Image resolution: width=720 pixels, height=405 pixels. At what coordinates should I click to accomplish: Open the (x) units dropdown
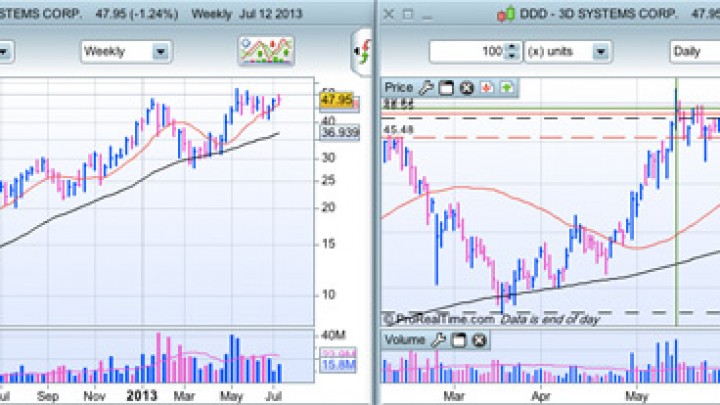tap(568, 51)
